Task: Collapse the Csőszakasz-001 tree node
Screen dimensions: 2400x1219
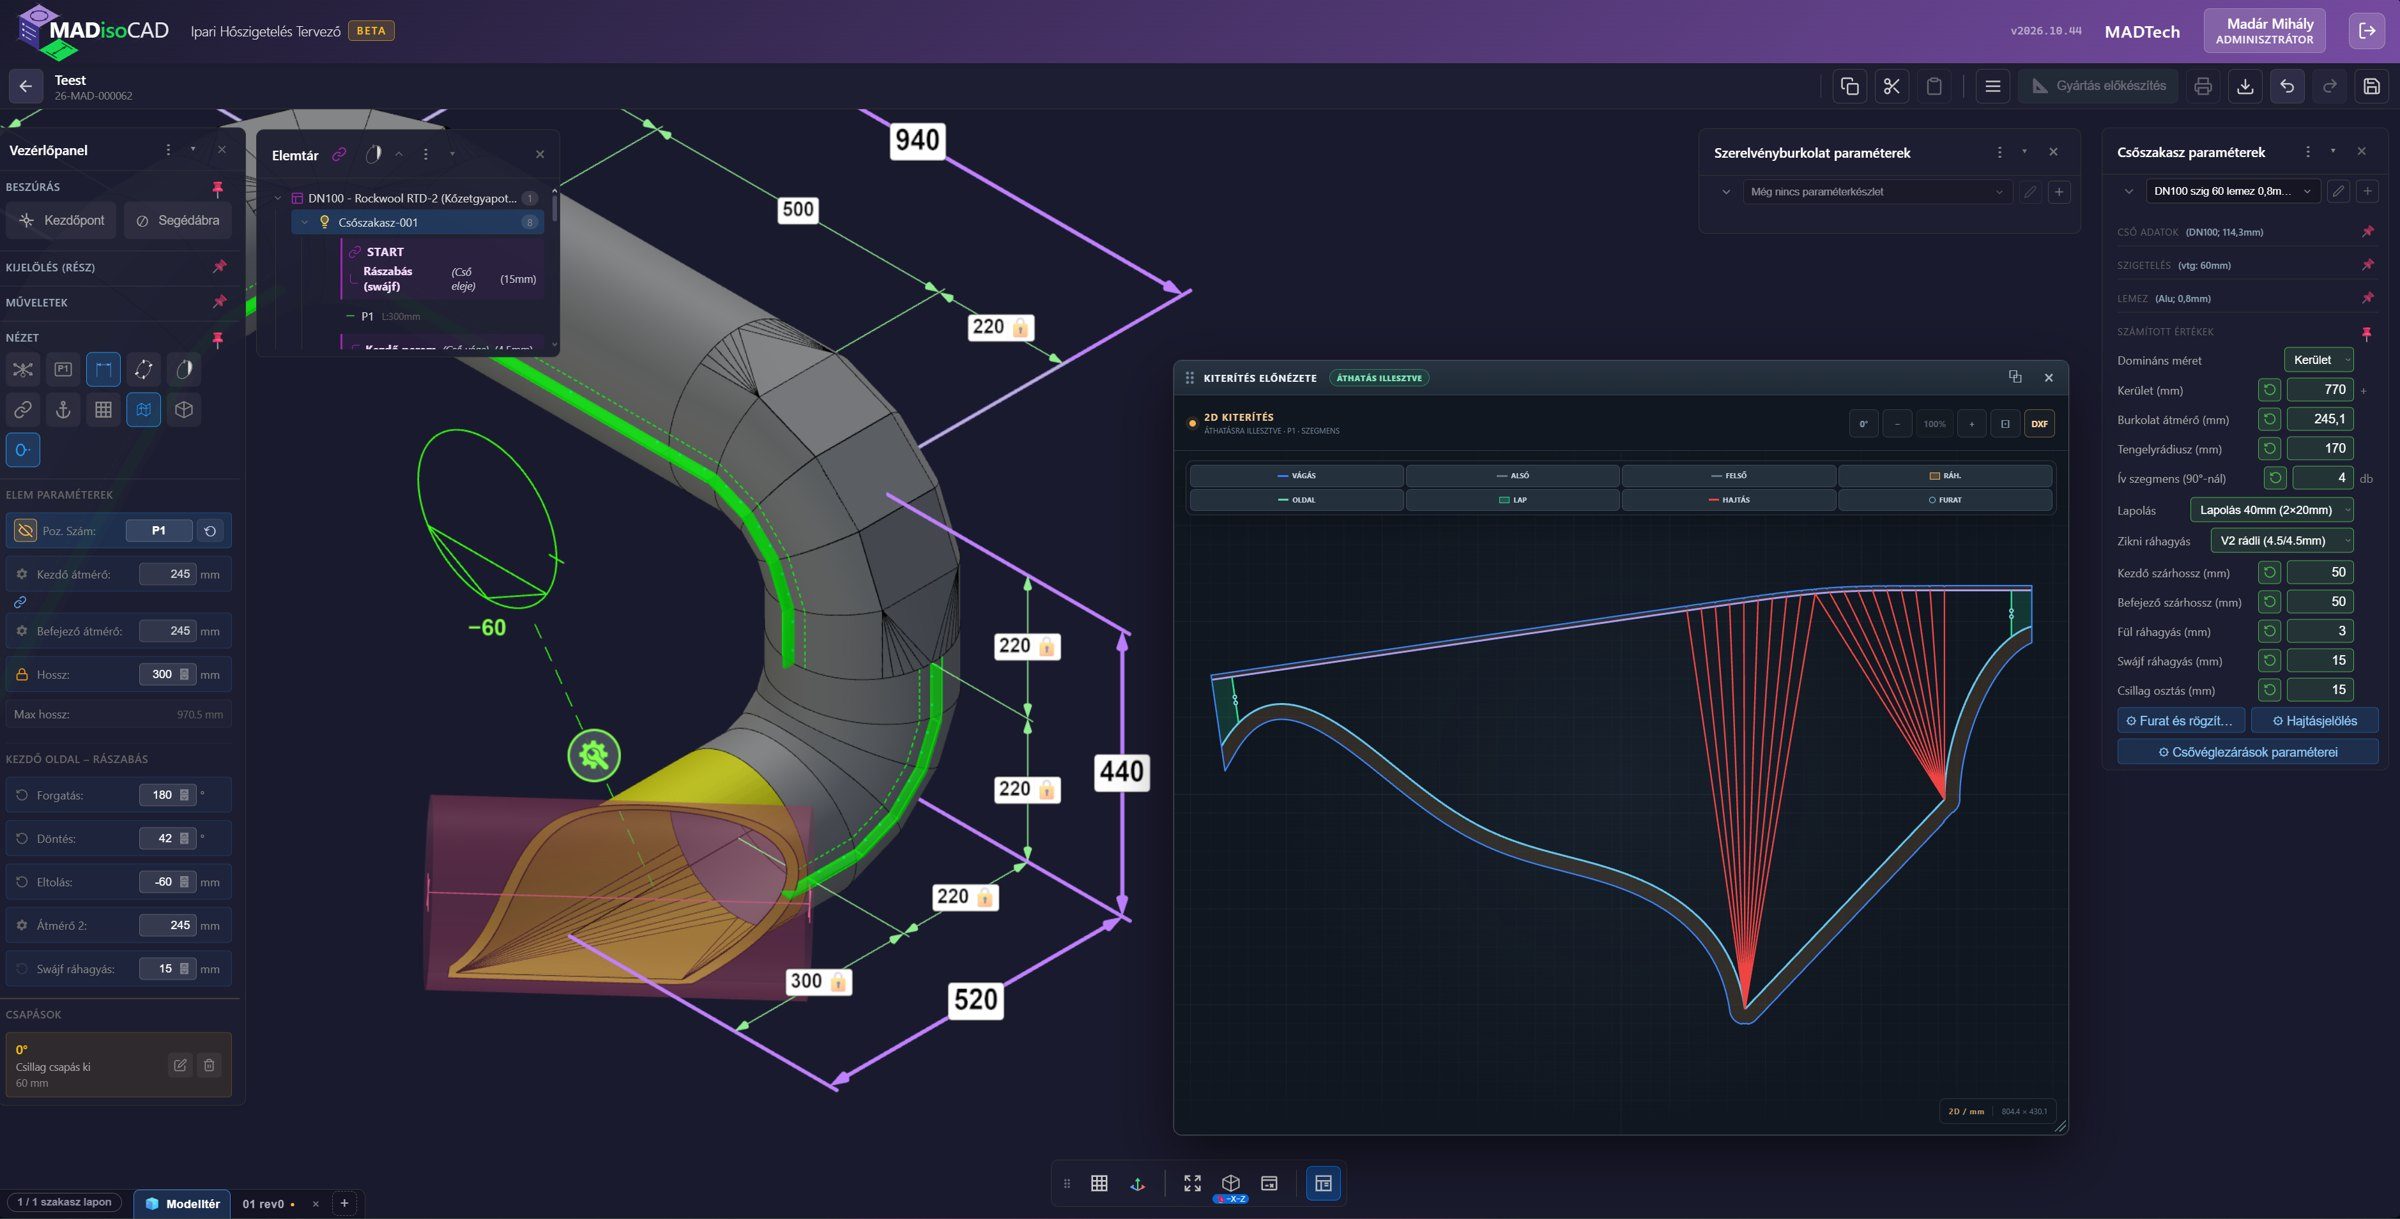Action: (x=304, y=222)
